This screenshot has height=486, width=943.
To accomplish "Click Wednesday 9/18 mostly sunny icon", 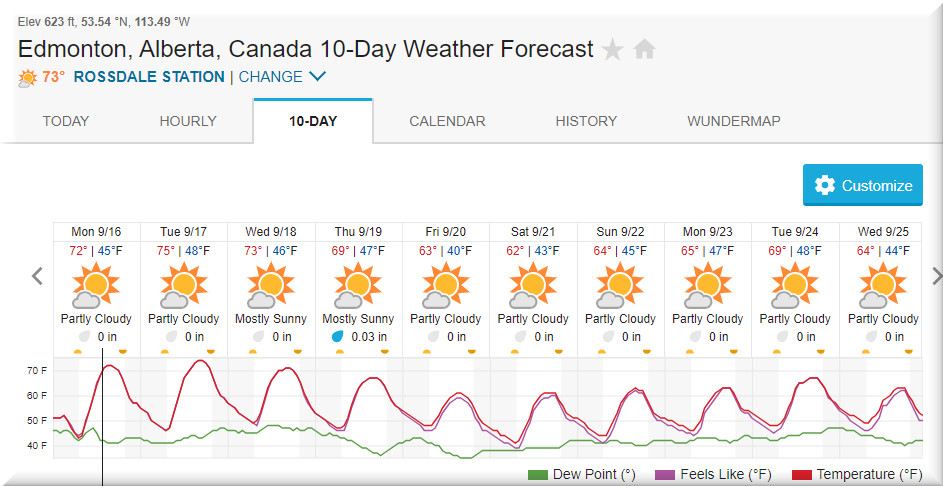I will (270, 286).
